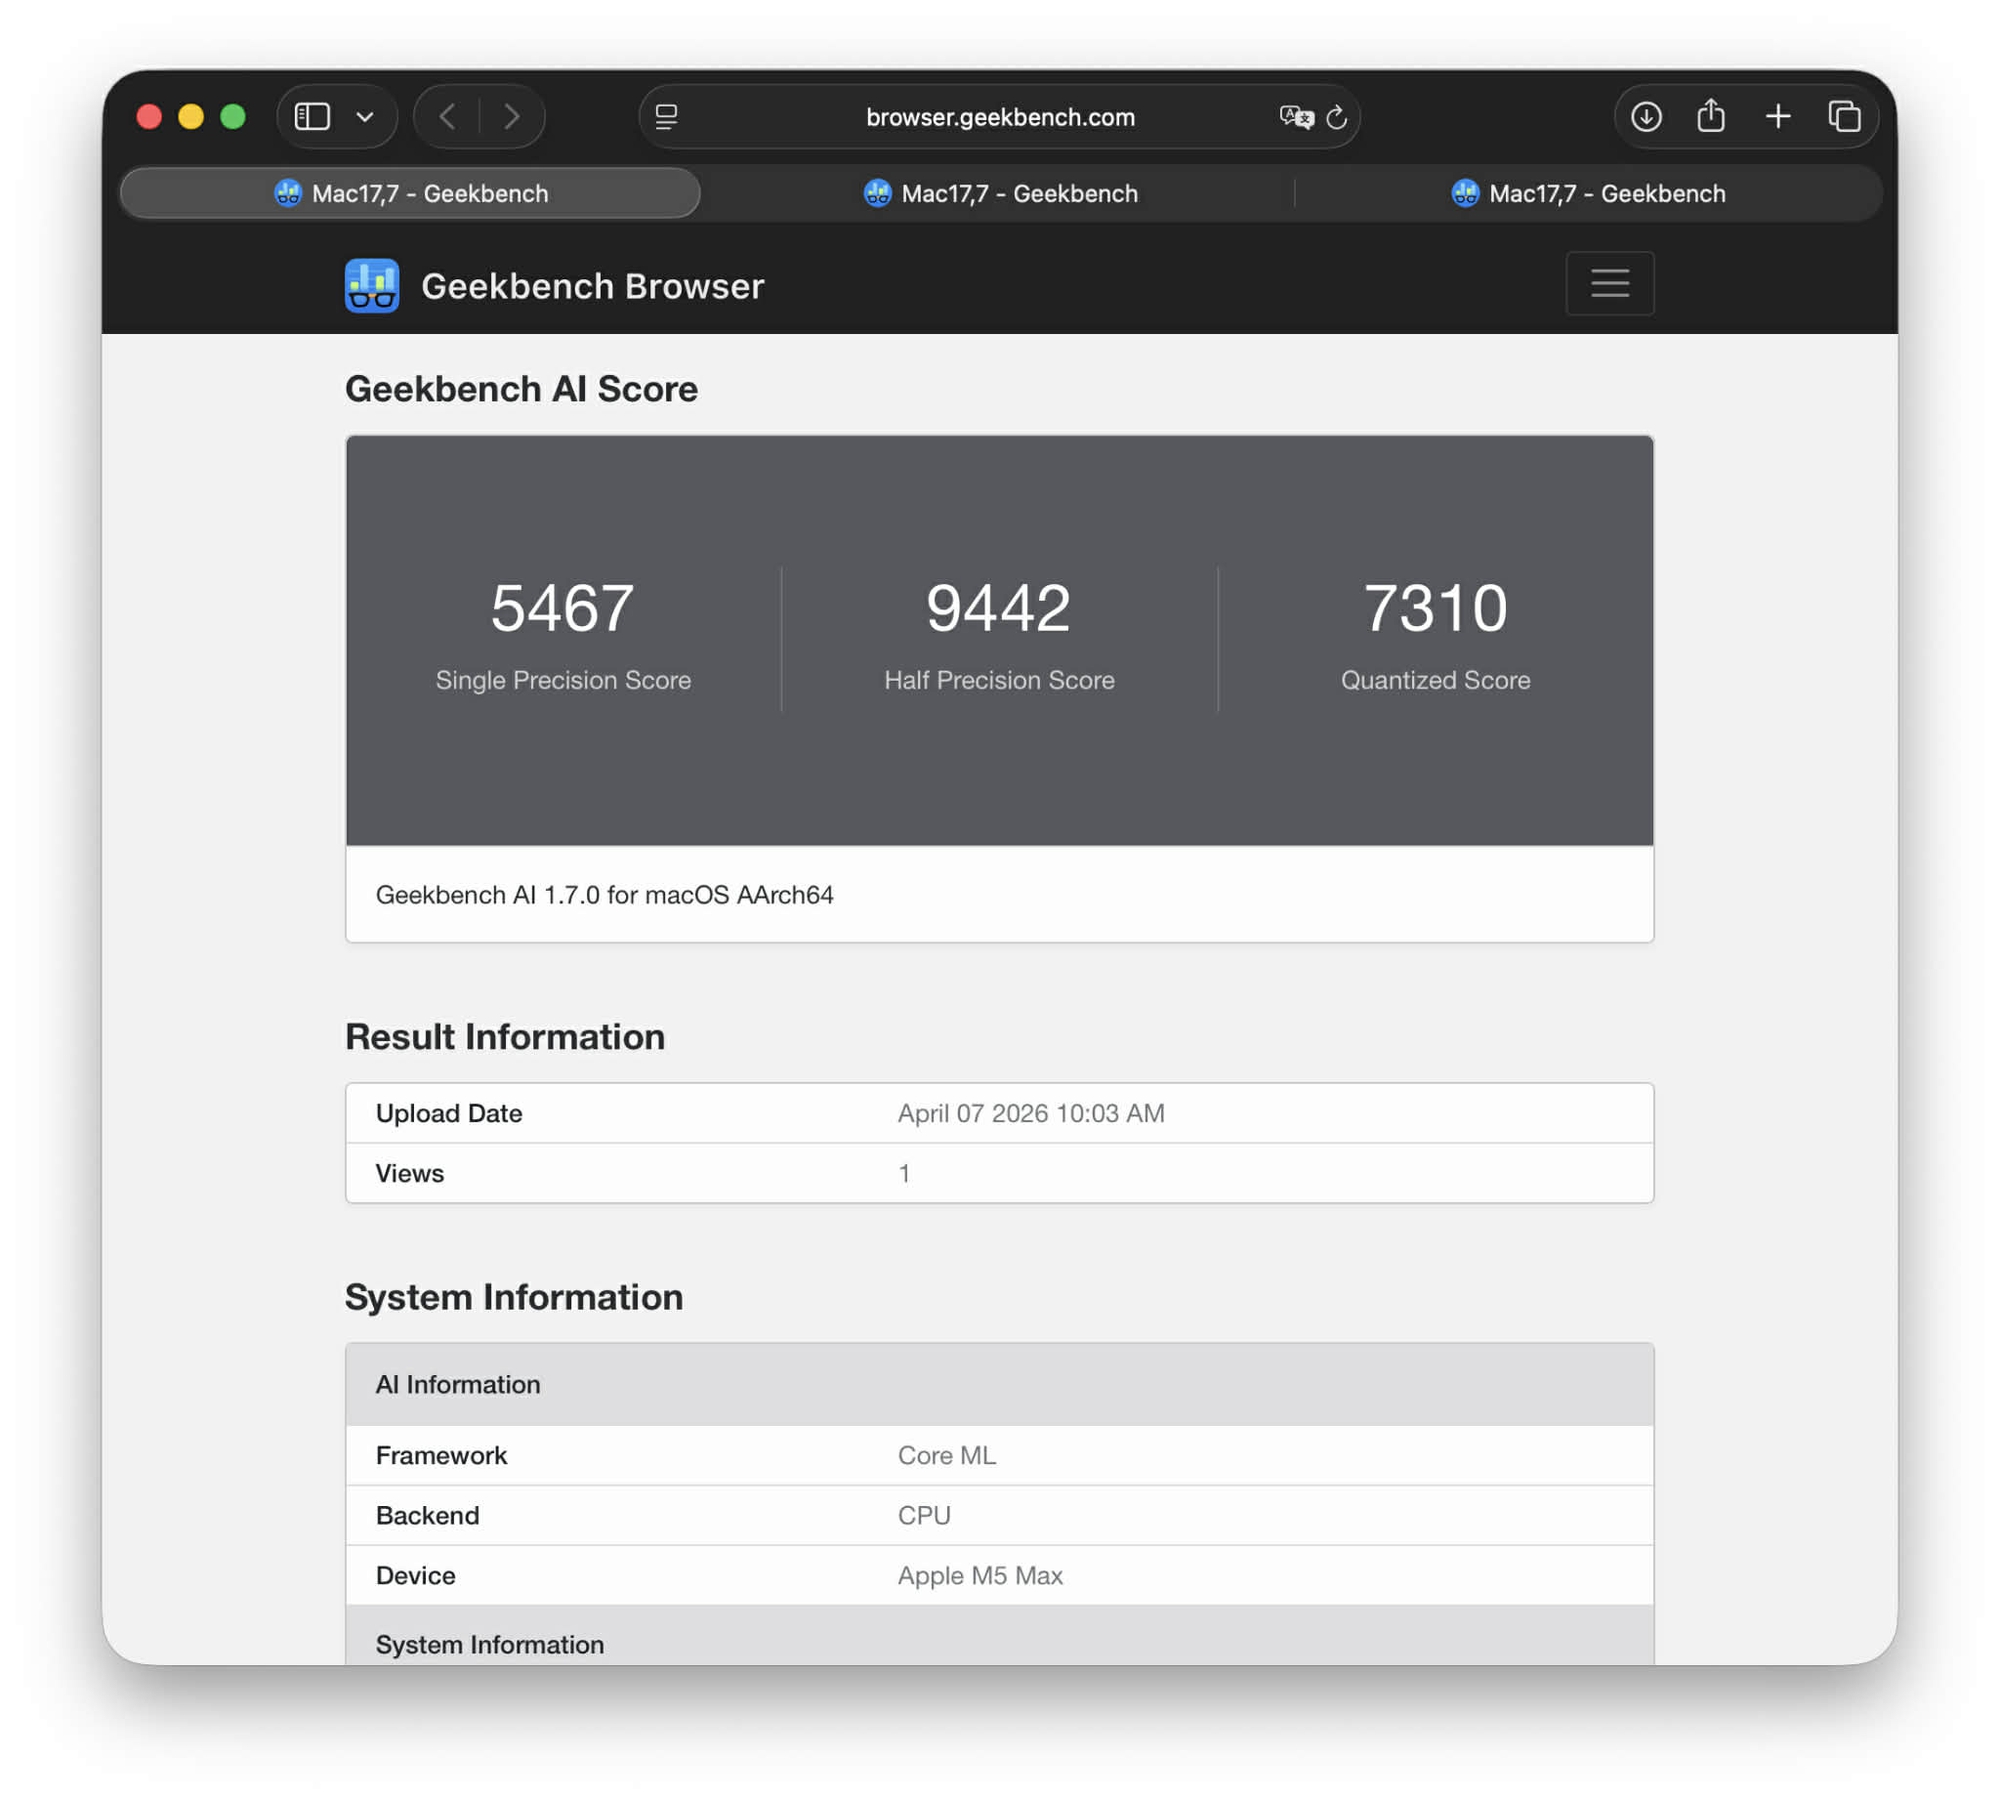Switch to the third Mac17,7 Geekbench tab
This screenshot has width=2000, height=1800.
point(1587,193)
